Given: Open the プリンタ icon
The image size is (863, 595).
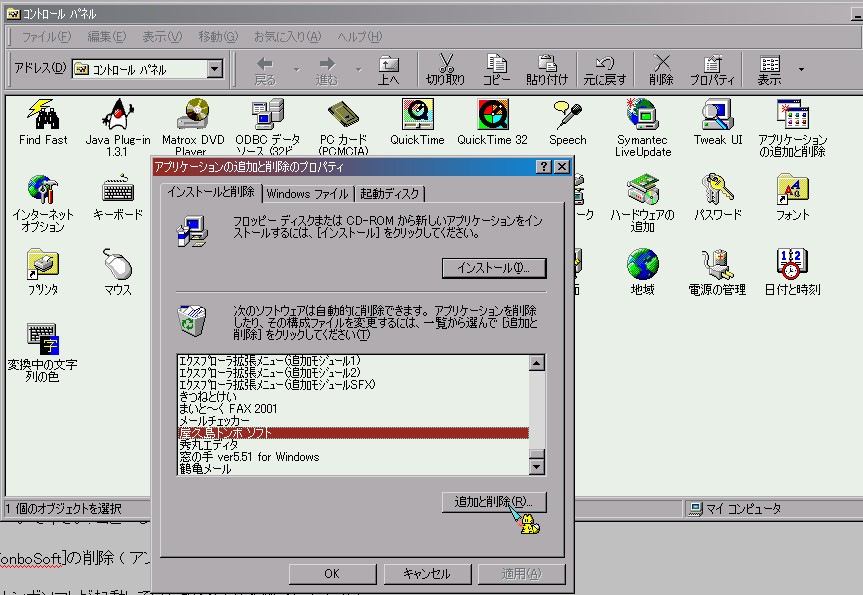Looking at the screenshot, I should (43, 272).
